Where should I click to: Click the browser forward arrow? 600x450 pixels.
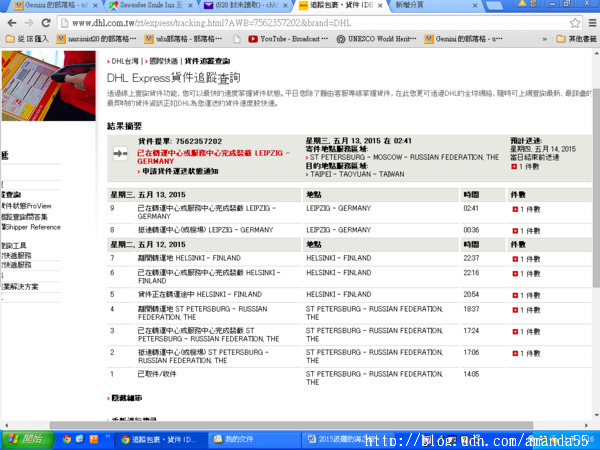[29, 23]
